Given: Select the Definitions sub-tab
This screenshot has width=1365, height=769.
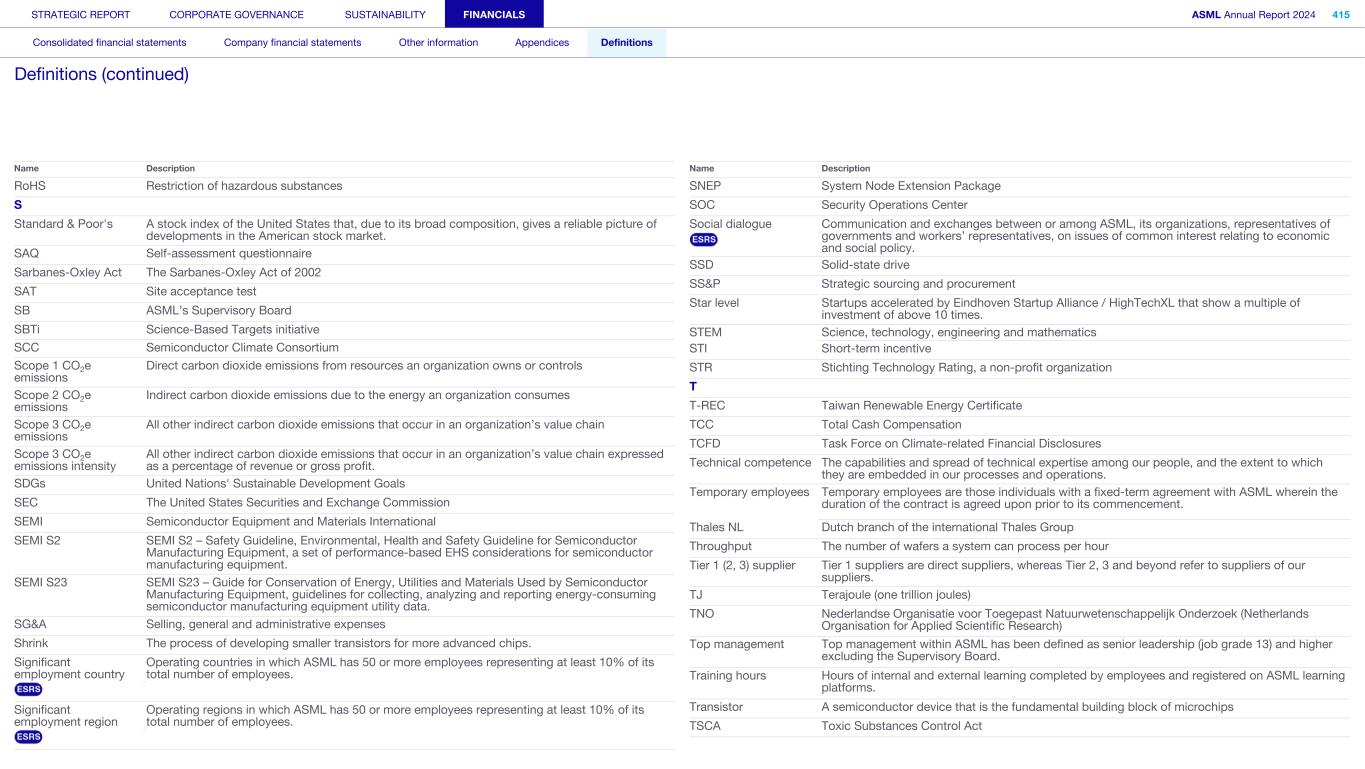Looking at the screenshot, I should click(x=626, y=43).
